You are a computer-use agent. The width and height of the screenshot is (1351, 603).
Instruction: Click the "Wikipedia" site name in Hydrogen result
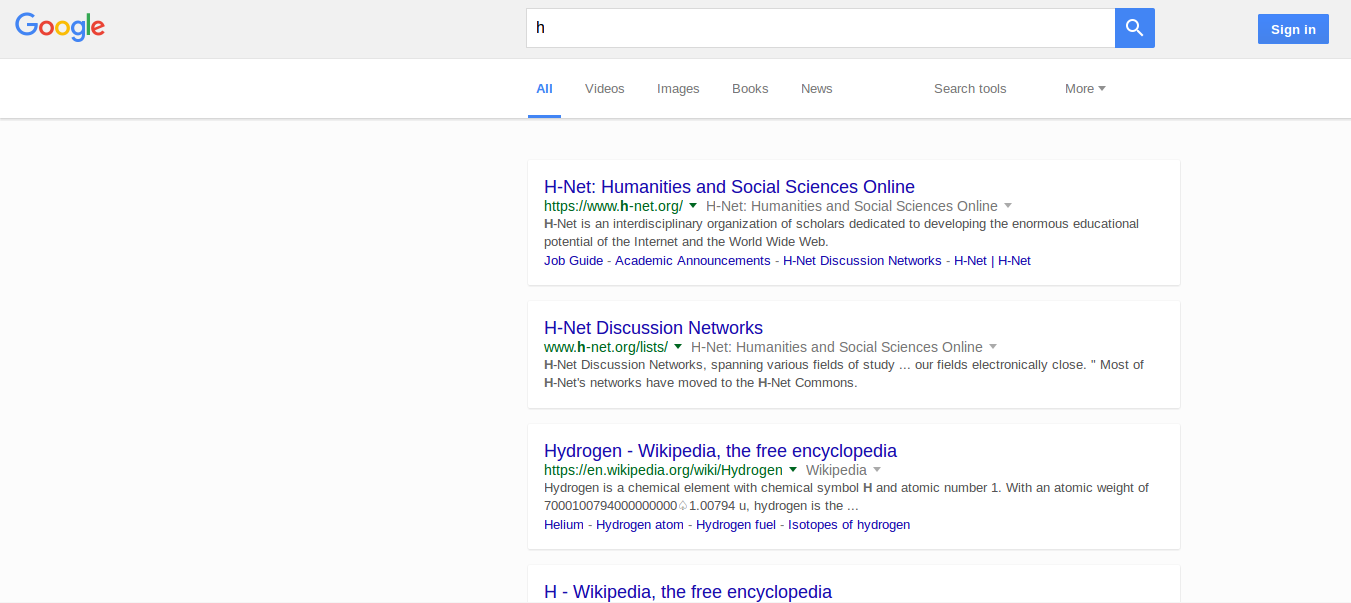[x=836, y=470]
